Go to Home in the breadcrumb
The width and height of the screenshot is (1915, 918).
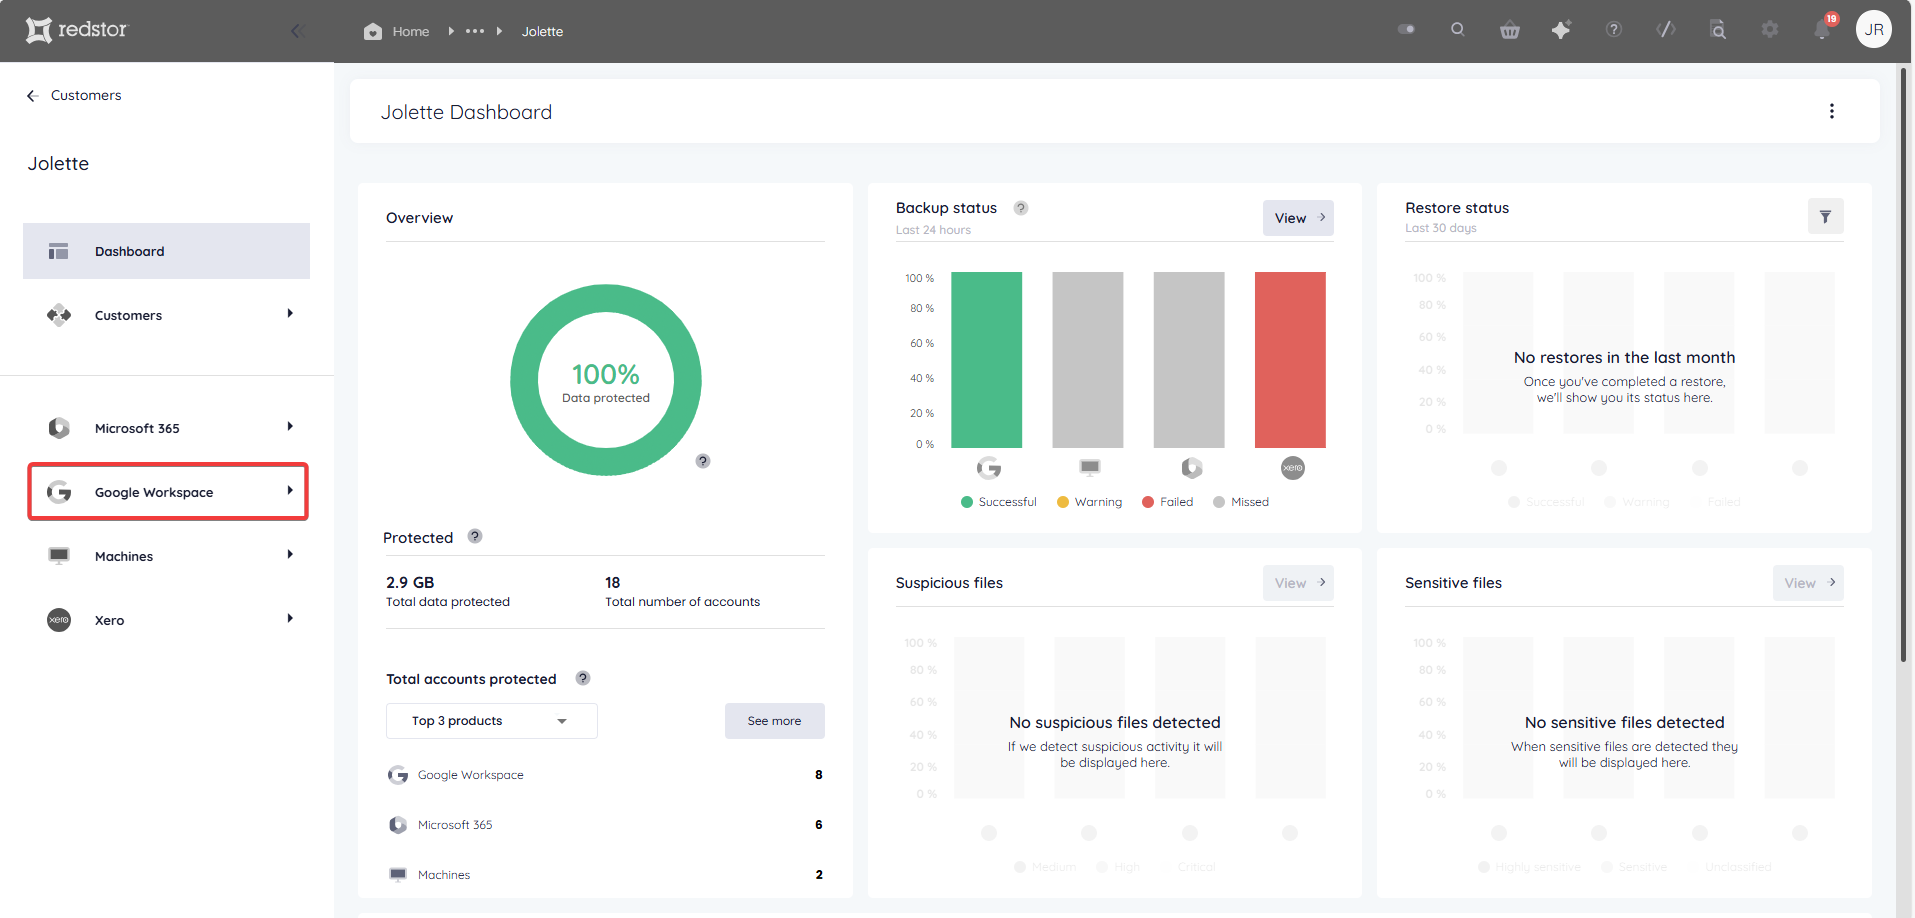pyautogui.click(x=411, y=32)
